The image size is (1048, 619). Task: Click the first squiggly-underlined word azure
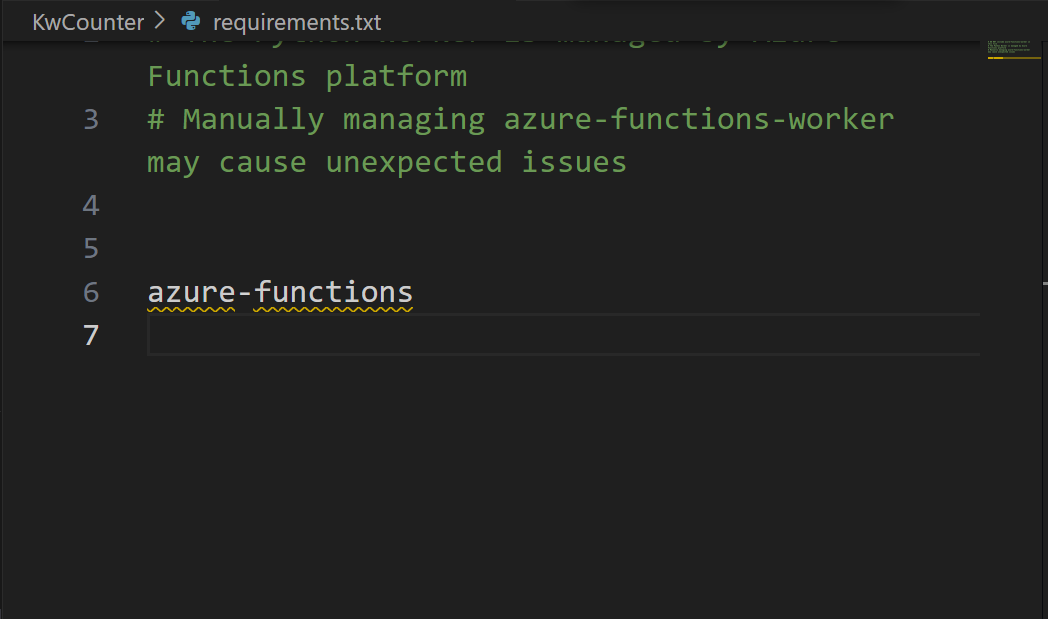tap(188, 292)
